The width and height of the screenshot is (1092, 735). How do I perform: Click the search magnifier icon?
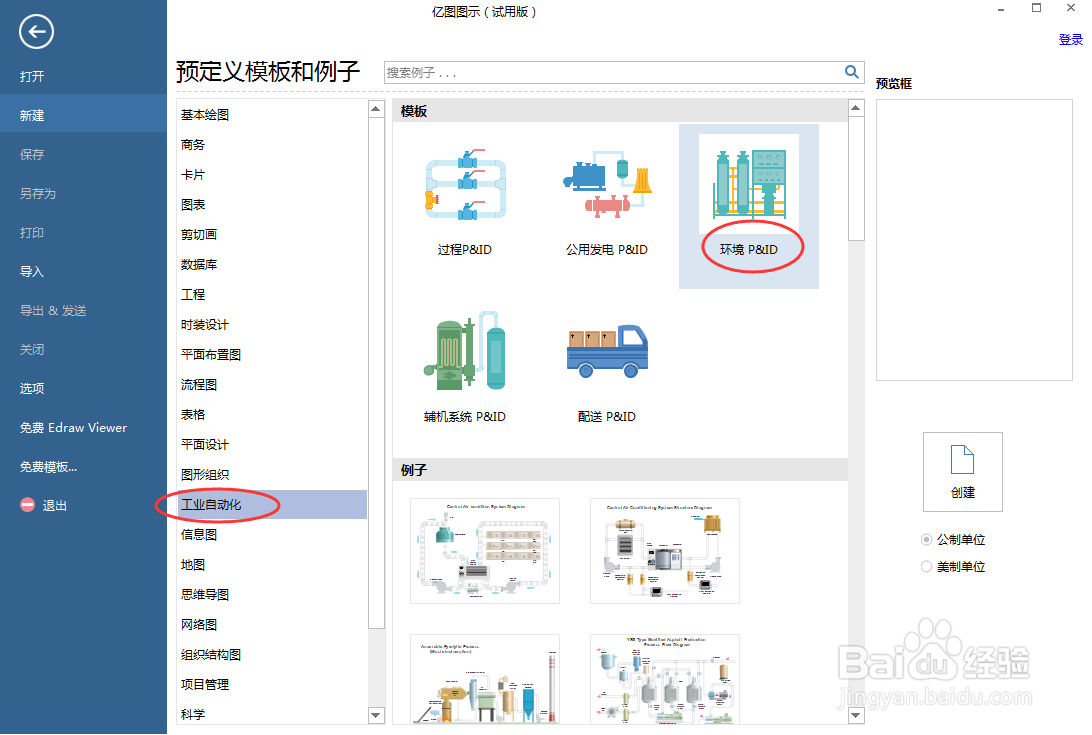tap(851, 71)
